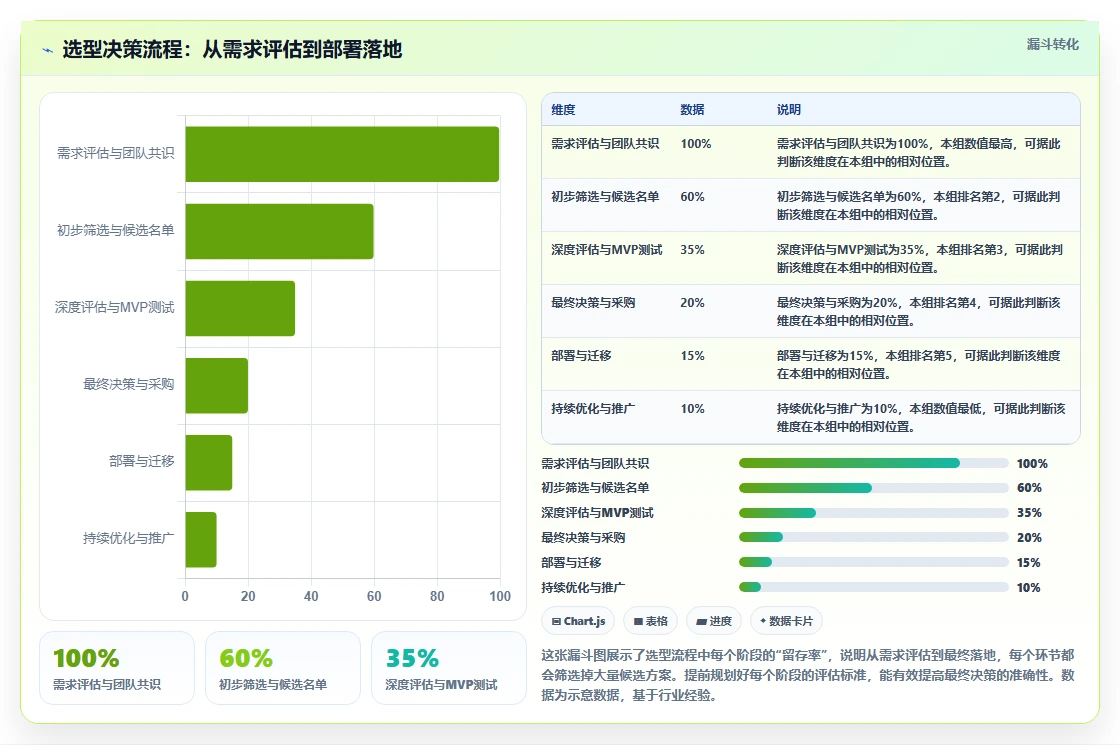Click the 20% value in the table
Image resolution: width=1120 pixels, height=745 pixels.
point(692,302)
